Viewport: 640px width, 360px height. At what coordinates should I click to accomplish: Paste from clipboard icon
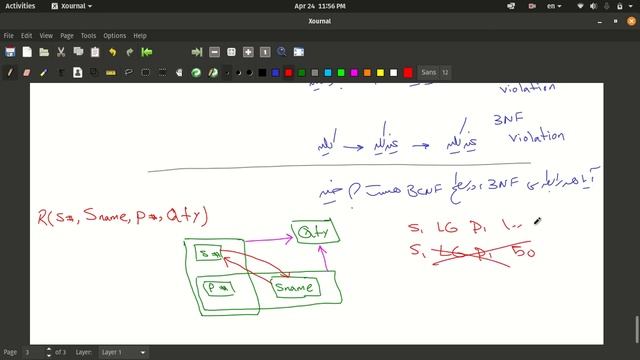(x=95, y=52)
